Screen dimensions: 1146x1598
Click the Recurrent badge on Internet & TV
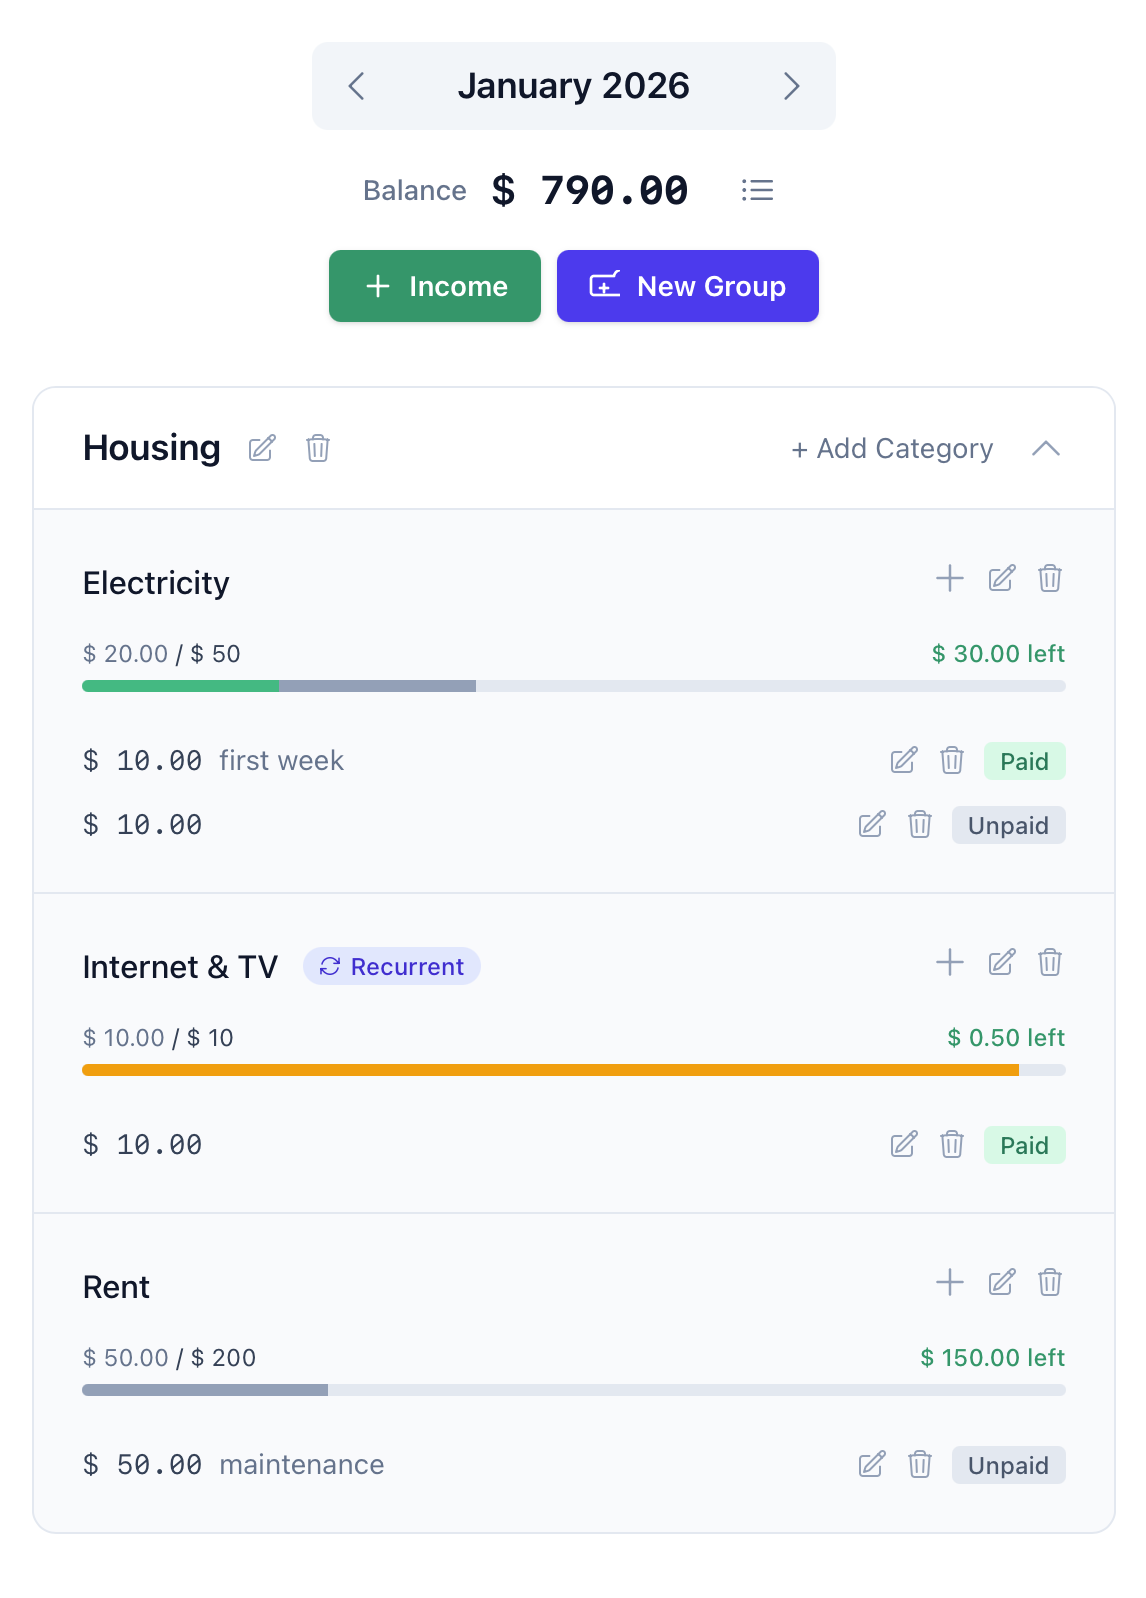point(391,966)
